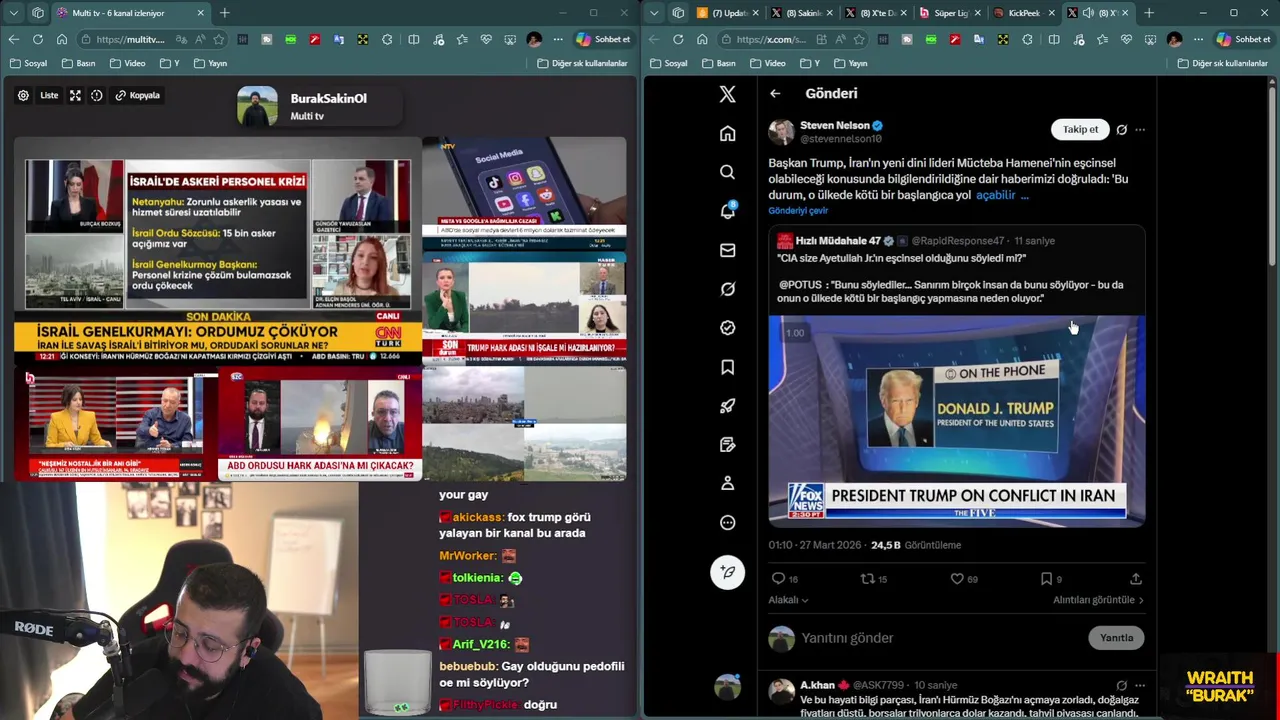Image resolution: width=1280 pixels, height=720 pixels.
Task: Toggle the read aloud icon in the Multi tv address bar
Action: tap(200, 39)
